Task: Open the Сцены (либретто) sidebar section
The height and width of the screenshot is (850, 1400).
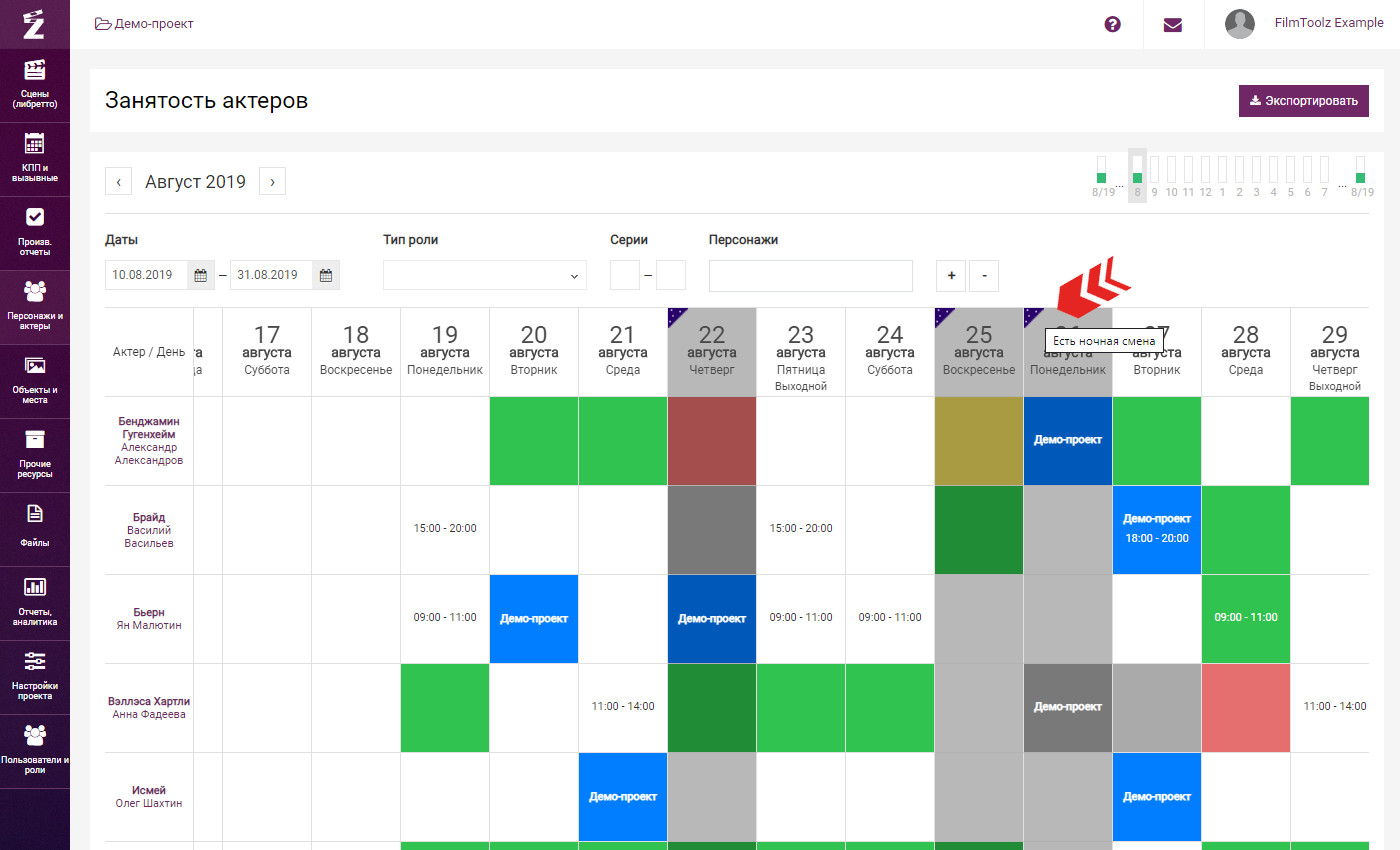Action: coord(35,85)
